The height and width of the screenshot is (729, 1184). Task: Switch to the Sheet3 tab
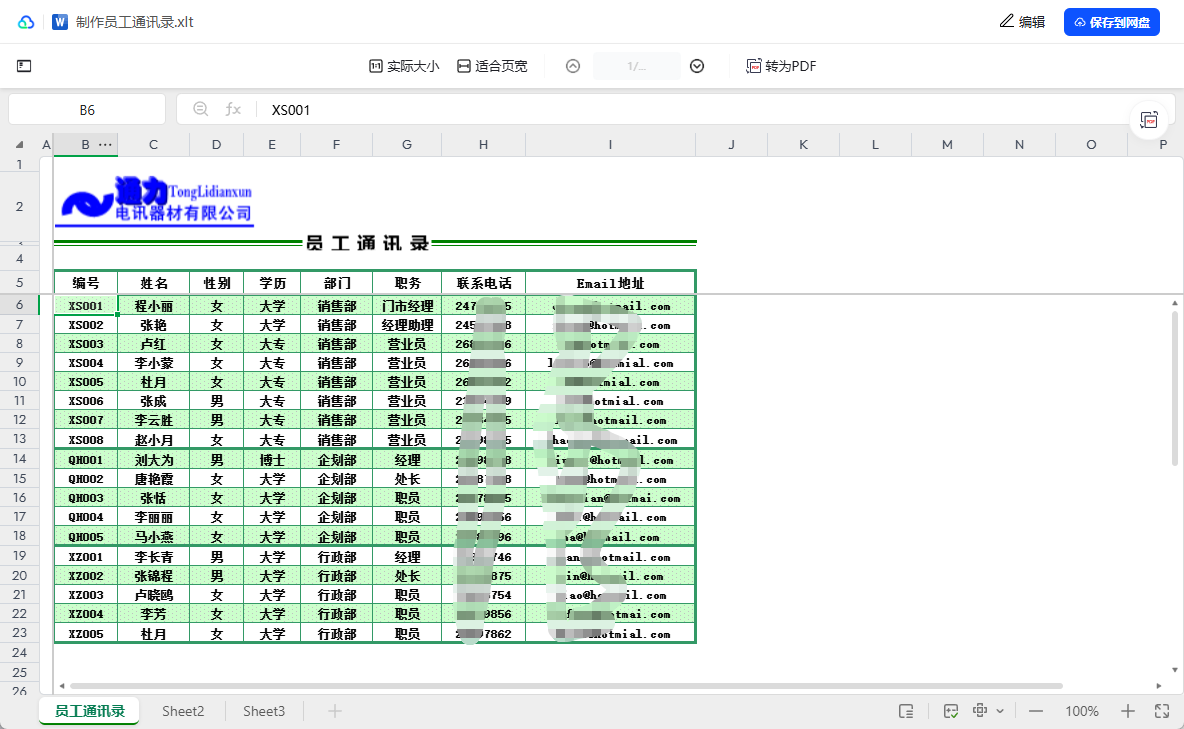[x=264, y=711]
